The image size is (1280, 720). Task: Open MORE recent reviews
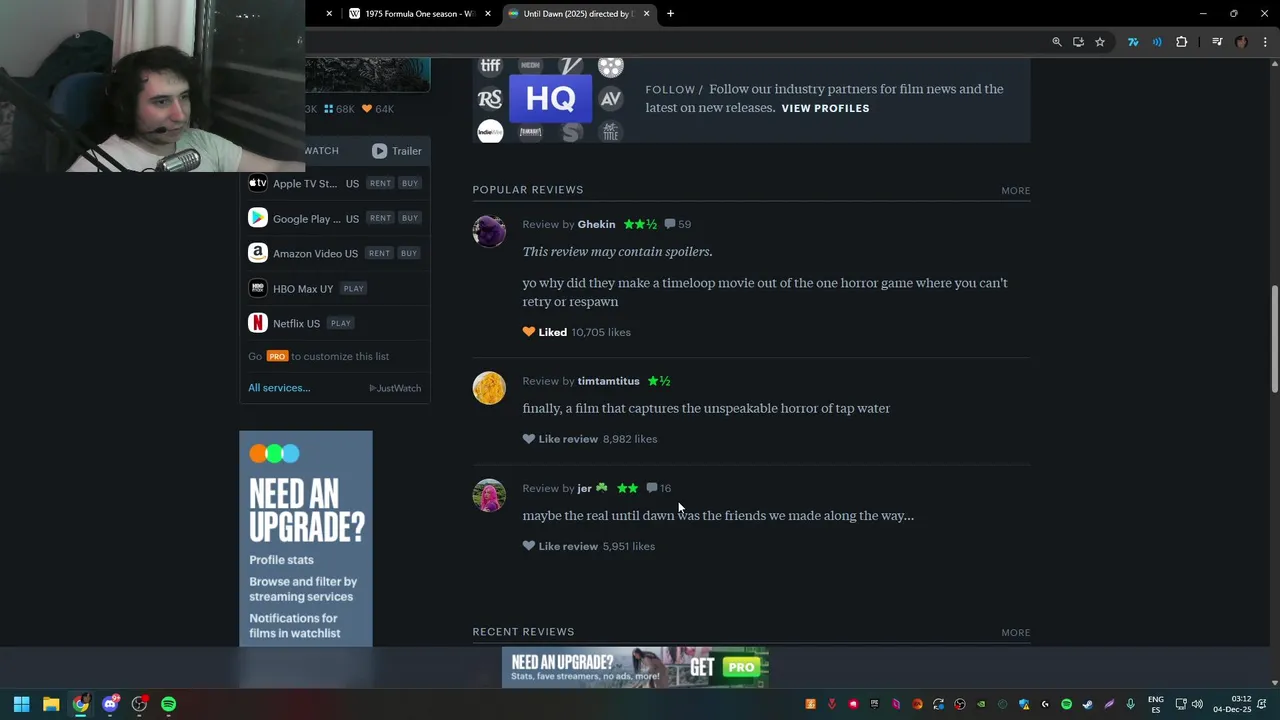click(x=1015, y=632)
